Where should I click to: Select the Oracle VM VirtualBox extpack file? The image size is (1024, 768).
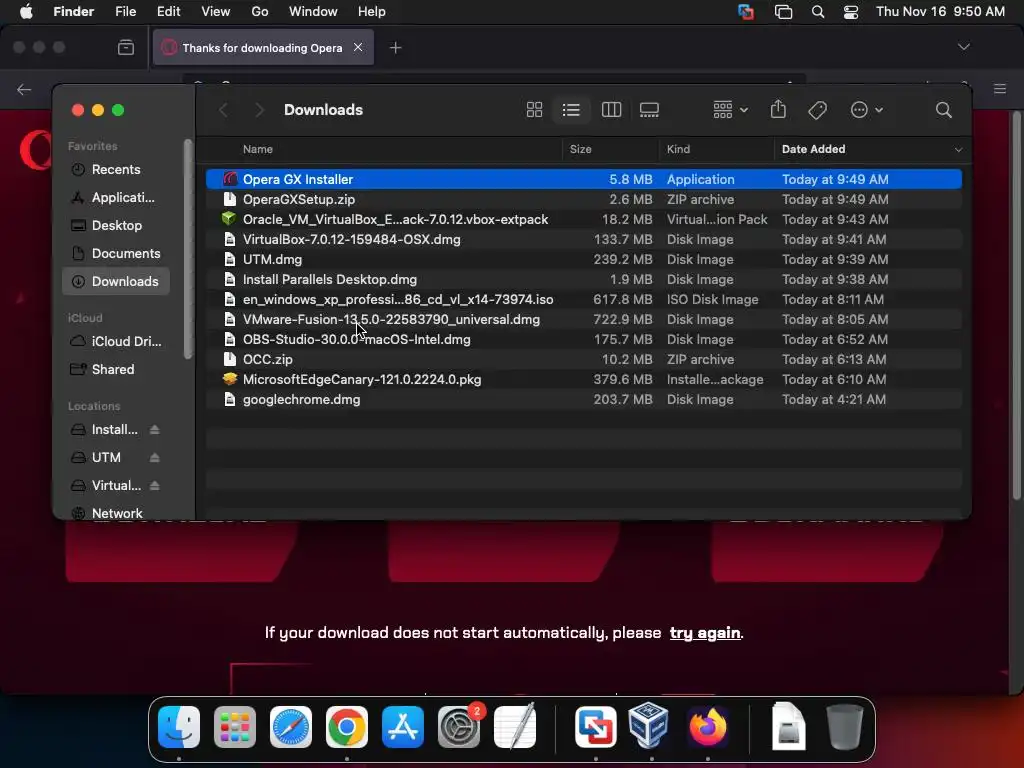click(x=584, y=219)
